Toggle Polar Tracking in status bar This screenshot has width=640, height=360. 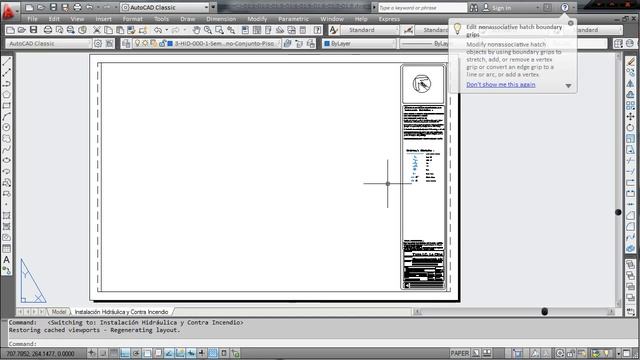136,353
